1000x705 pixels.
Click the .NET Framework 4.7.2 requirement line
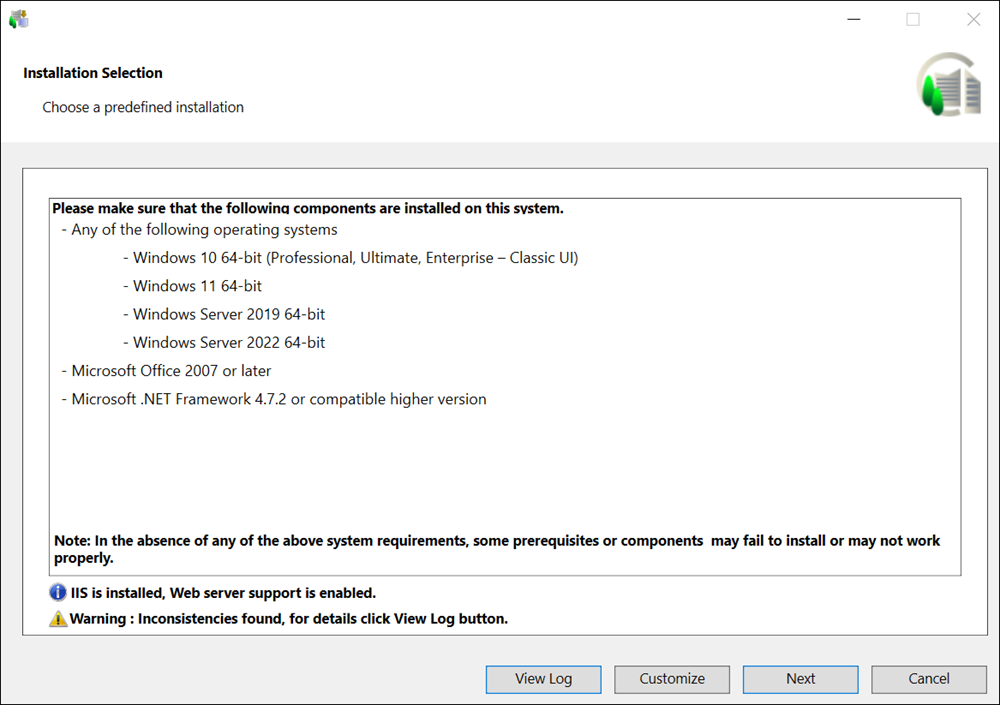(279, 399)
